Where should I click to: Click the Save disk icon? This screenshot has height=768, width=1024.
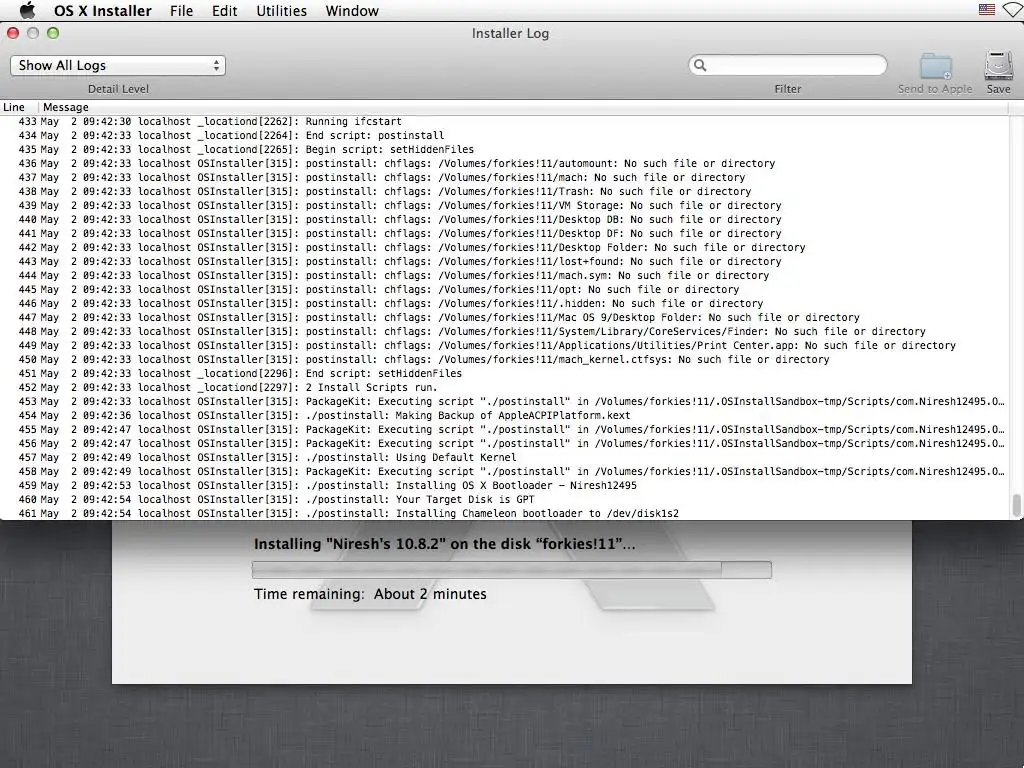click(999, 66)
